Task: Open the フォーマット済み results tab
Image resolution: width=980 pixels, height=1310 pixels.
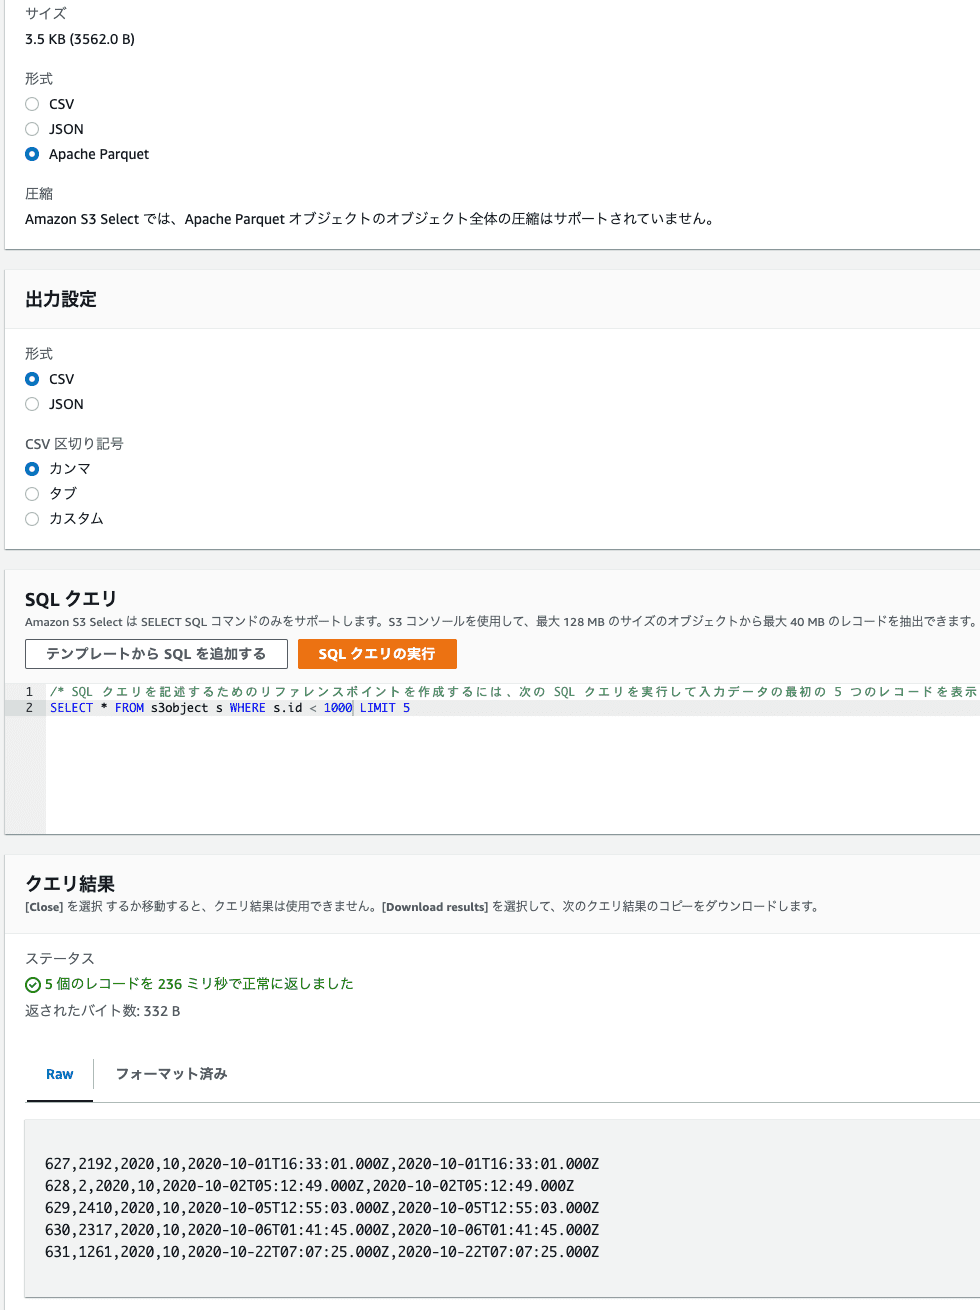Action: 171,1074
